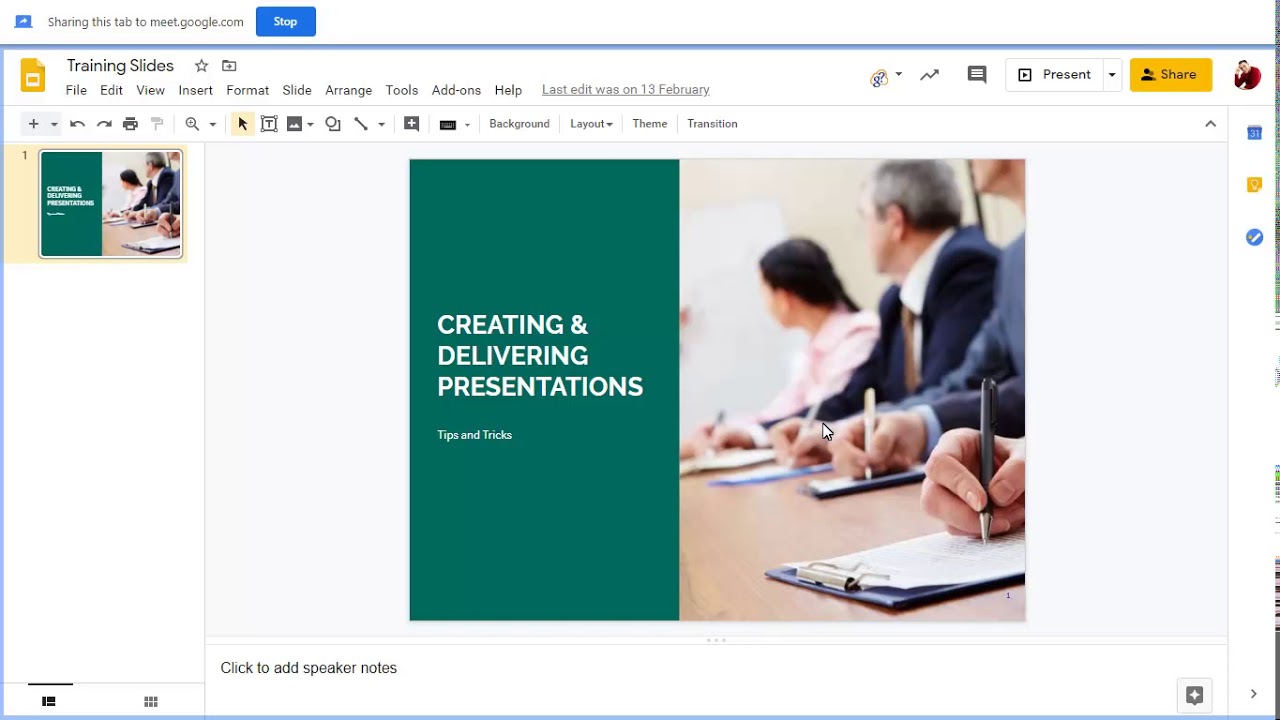Open the Insert menu
Image resolution: width=1280 pixels, height=720 pixels.
(x=195, y=90)
